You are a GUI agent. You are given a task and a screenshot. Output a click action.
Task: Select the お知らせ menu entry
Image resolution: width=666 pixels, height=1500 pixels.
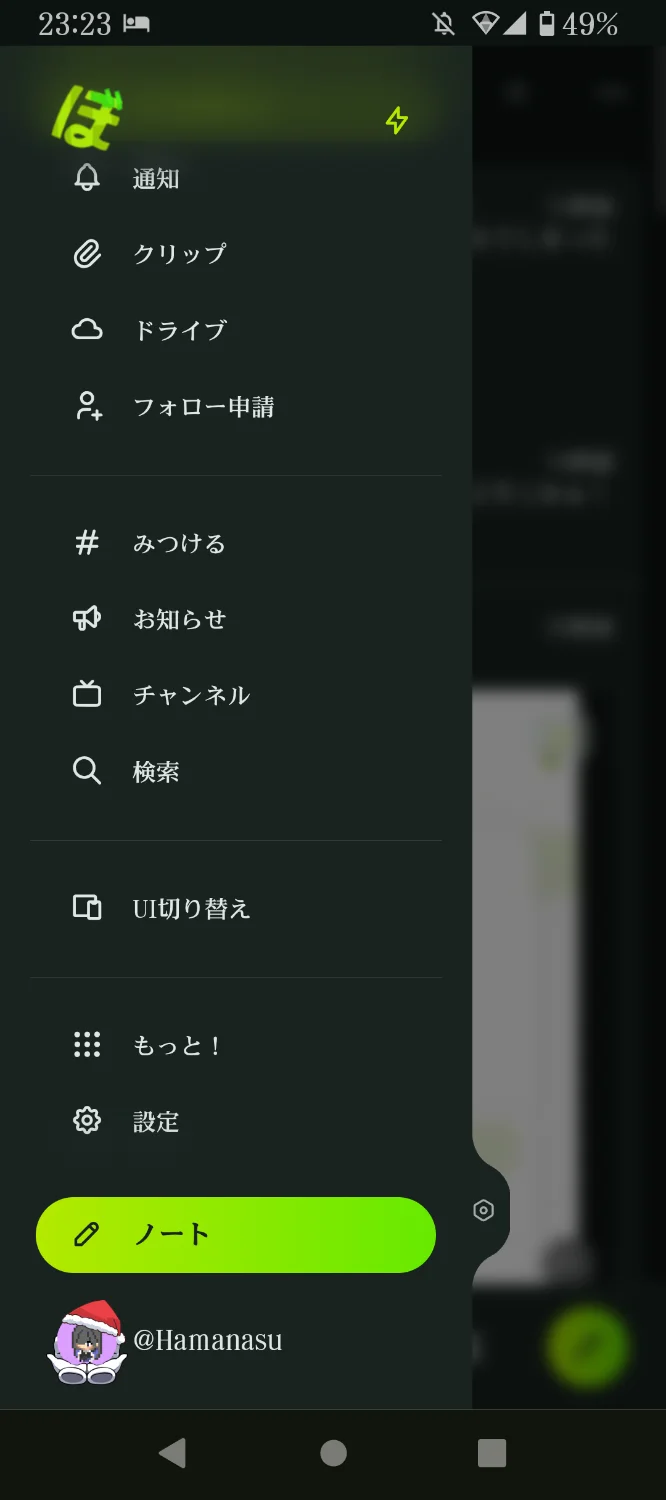coord(180,619)
